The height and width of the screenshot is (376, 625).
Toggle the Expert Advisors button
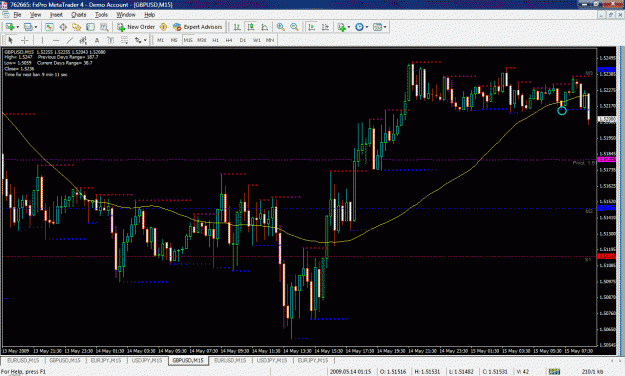click(198, 27)
